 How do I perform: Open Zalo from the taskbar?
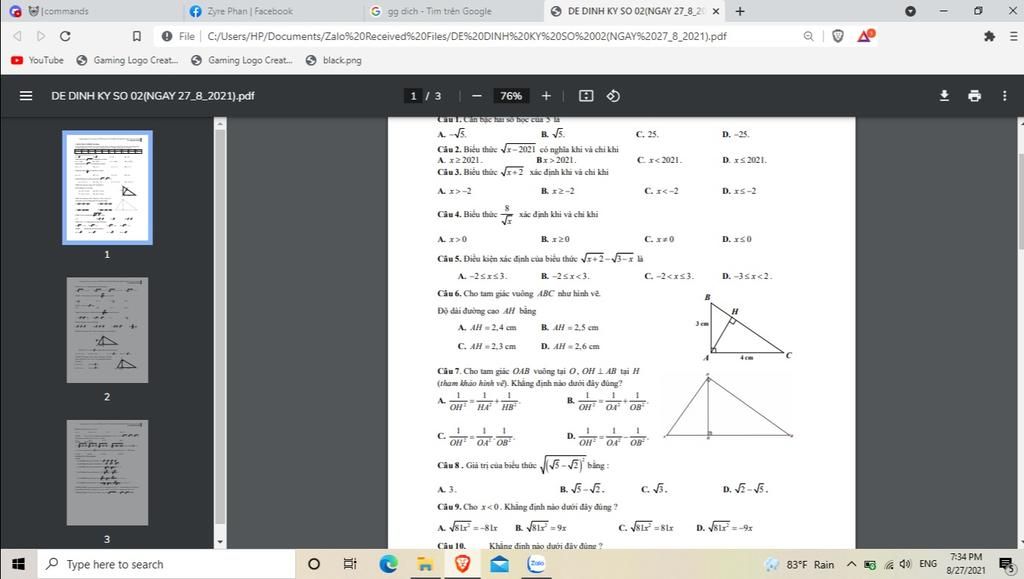536,564
